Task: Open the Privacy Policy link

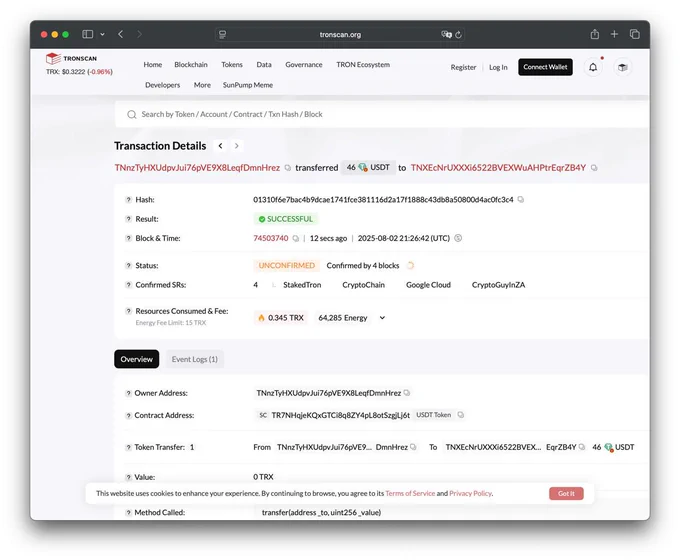Action: (470, 494)
